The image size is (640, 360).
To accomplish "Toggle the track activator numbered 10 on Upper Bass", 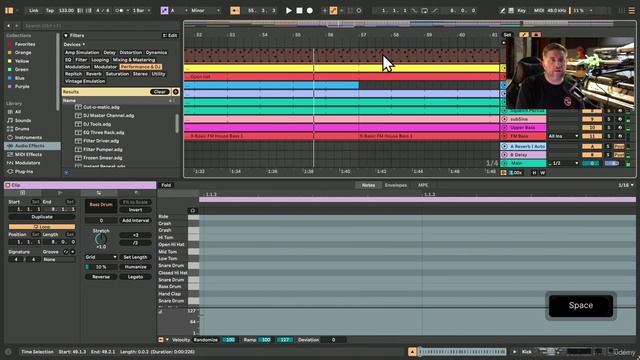I will tap(592, 128).
